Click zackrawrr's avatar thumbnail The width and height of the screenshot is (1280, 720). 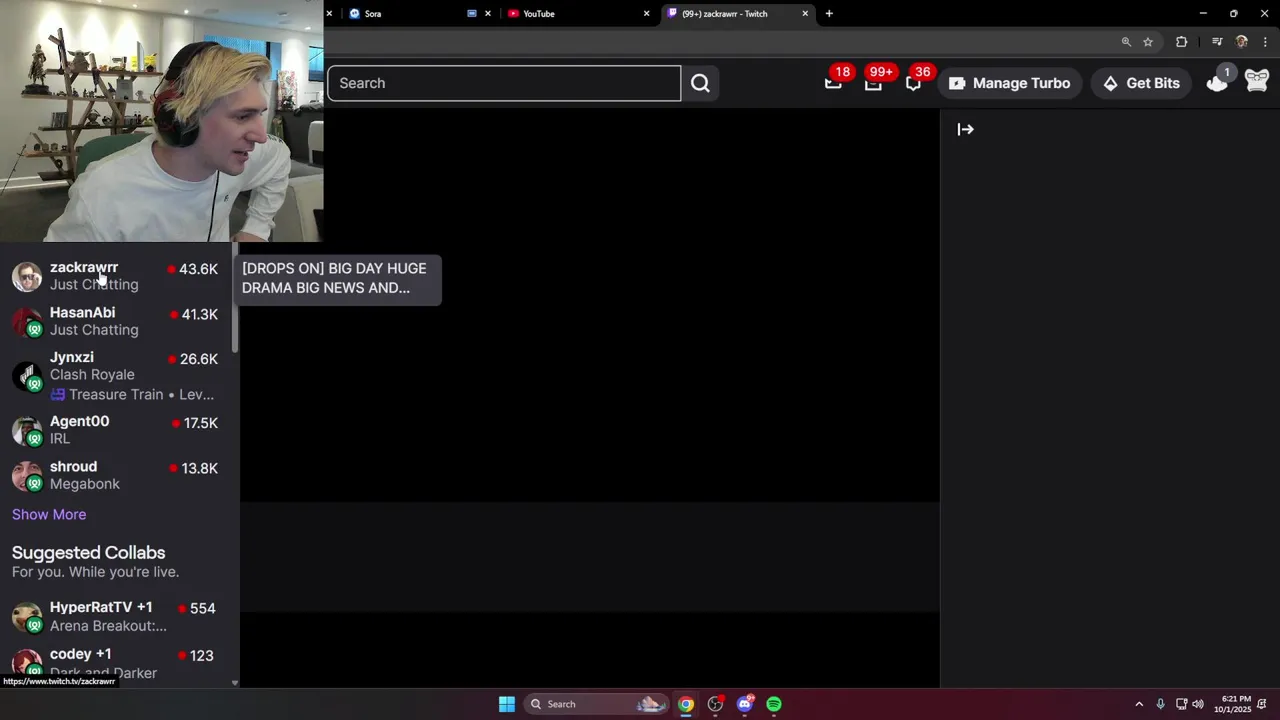[27, 276]
